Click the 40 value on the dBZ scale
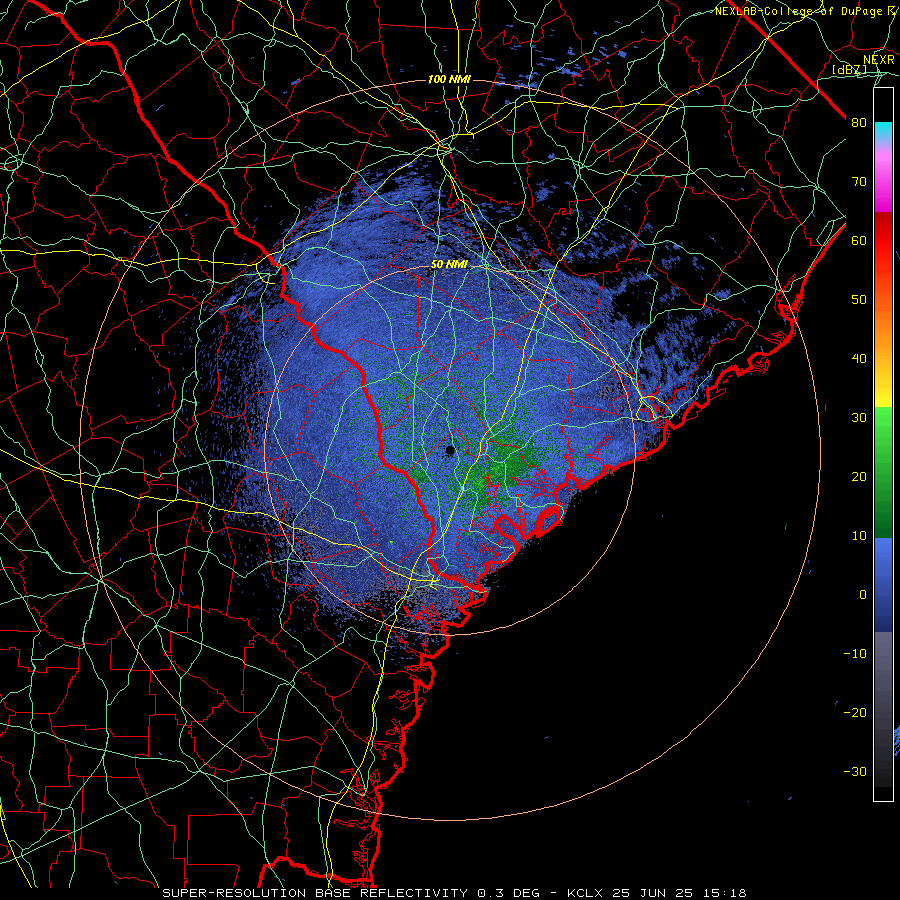This screenshot has height=900, width=900. [x=859, y=359]
